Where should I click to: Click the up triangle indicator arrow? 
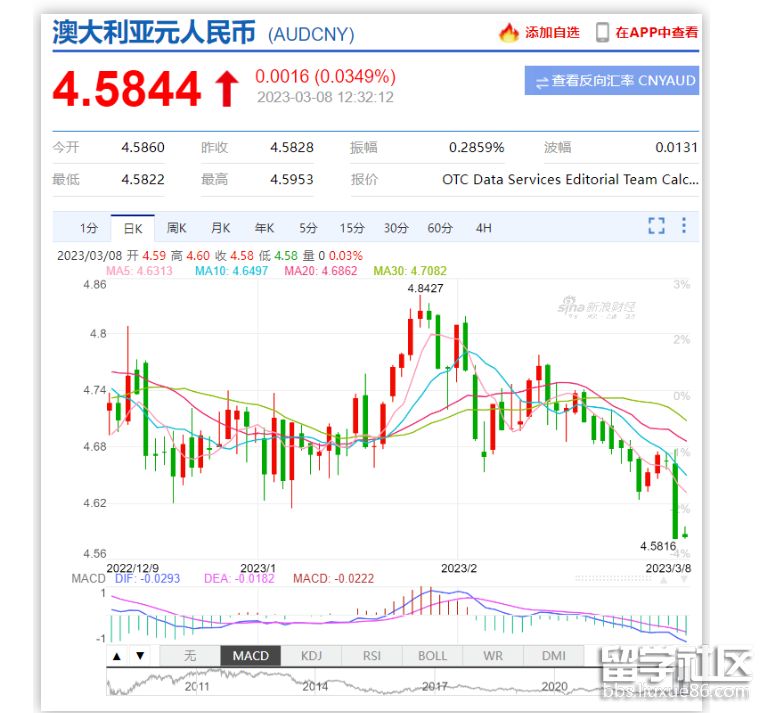[x=117, y=656]
